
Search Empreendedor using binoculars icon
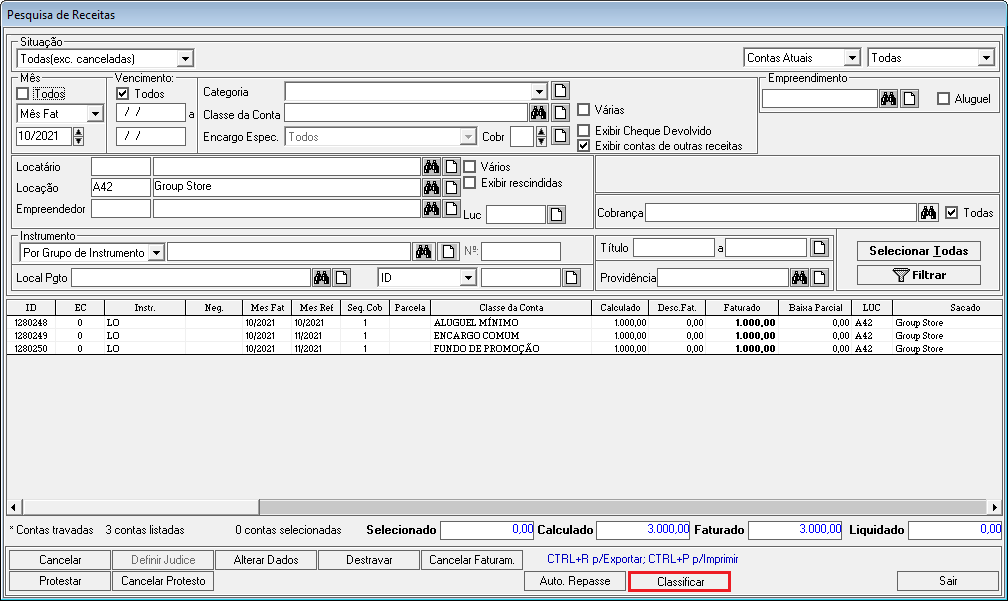[431, 208]
